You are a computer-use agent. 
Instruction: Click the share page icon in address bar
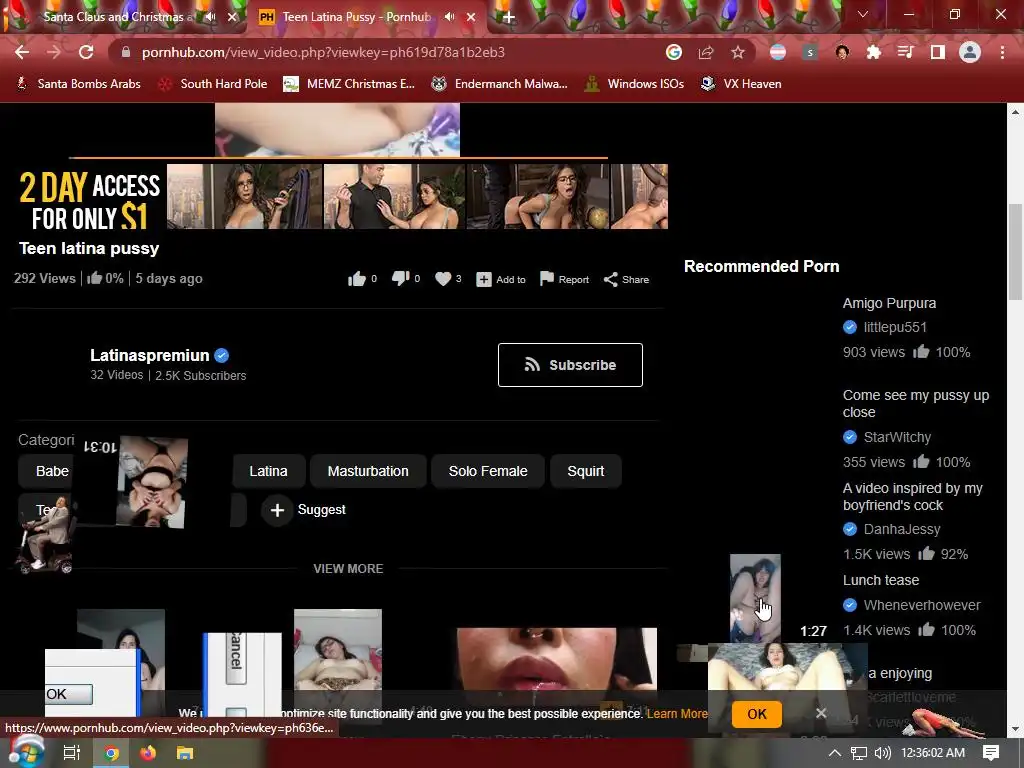click(x=706, y=52)
